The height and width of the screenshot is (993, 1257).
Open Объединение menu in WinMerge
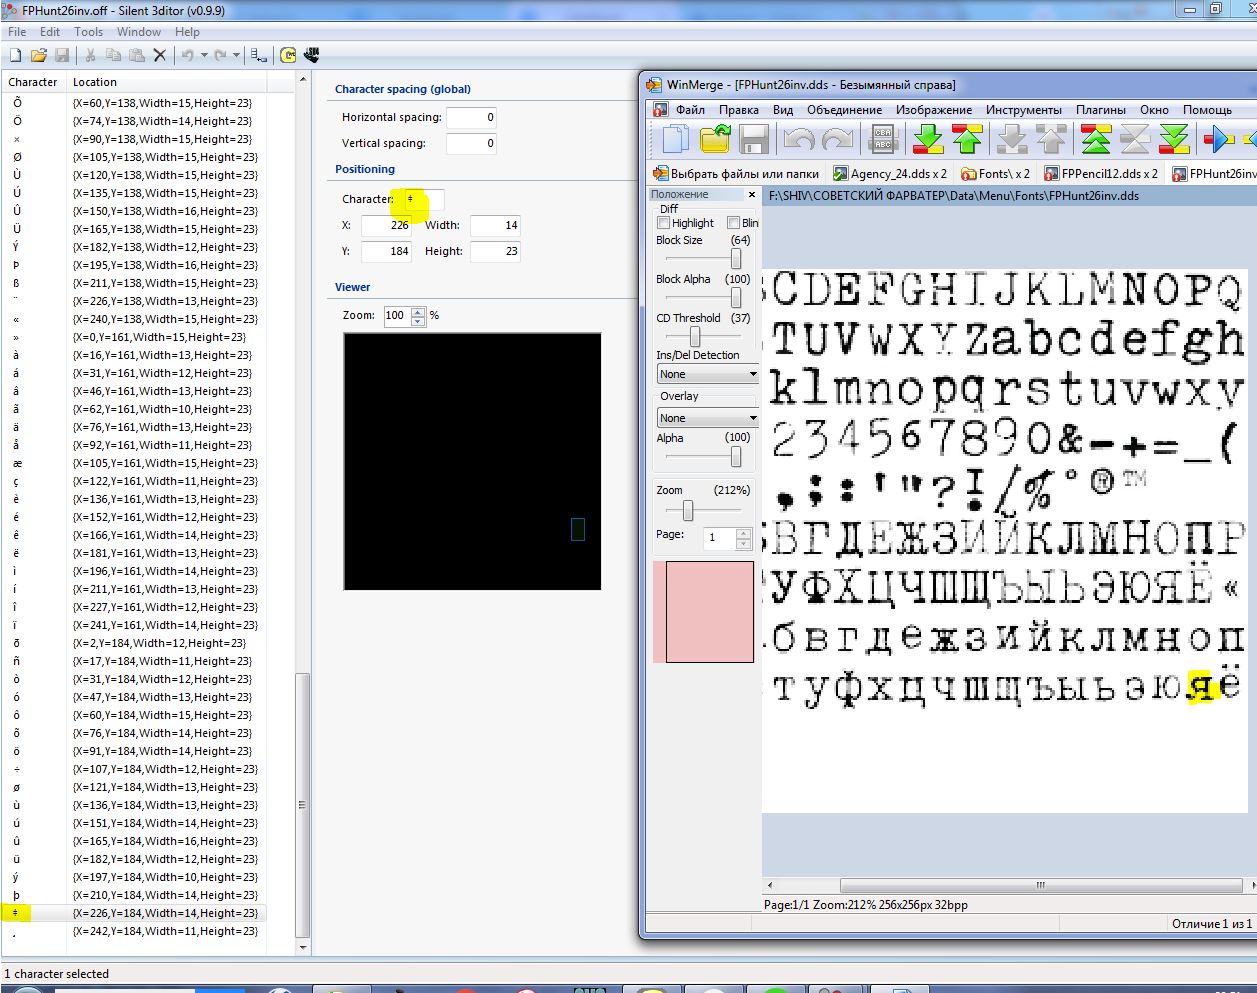[x=845, y=110]
